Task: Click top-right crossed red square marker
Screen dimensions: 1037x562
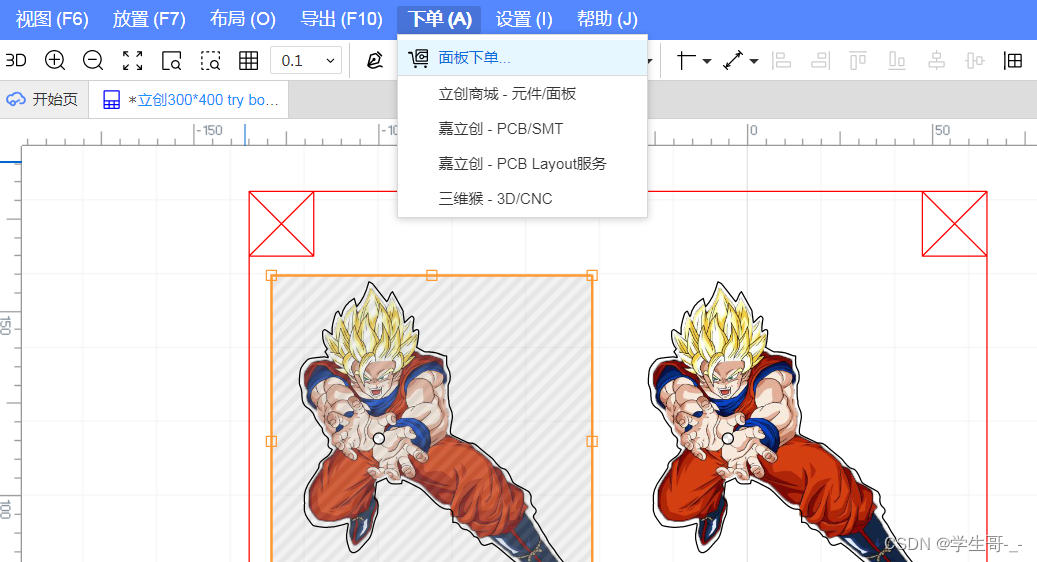Action: tap(954, 224)
